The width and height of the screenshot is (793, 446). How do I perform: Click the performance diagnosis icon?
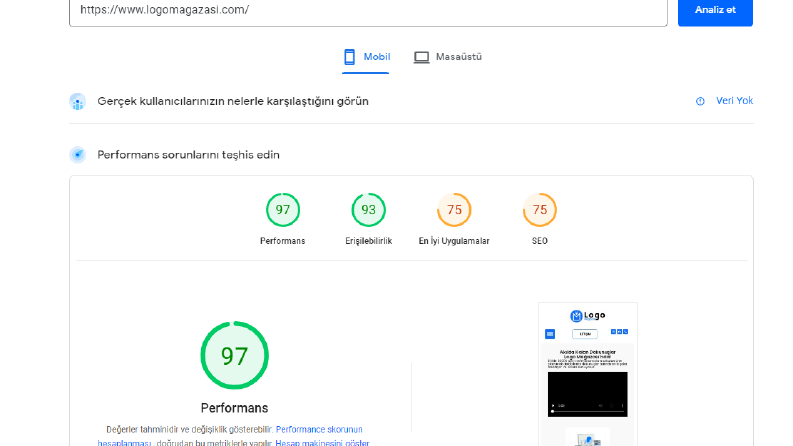pos(77,155)
